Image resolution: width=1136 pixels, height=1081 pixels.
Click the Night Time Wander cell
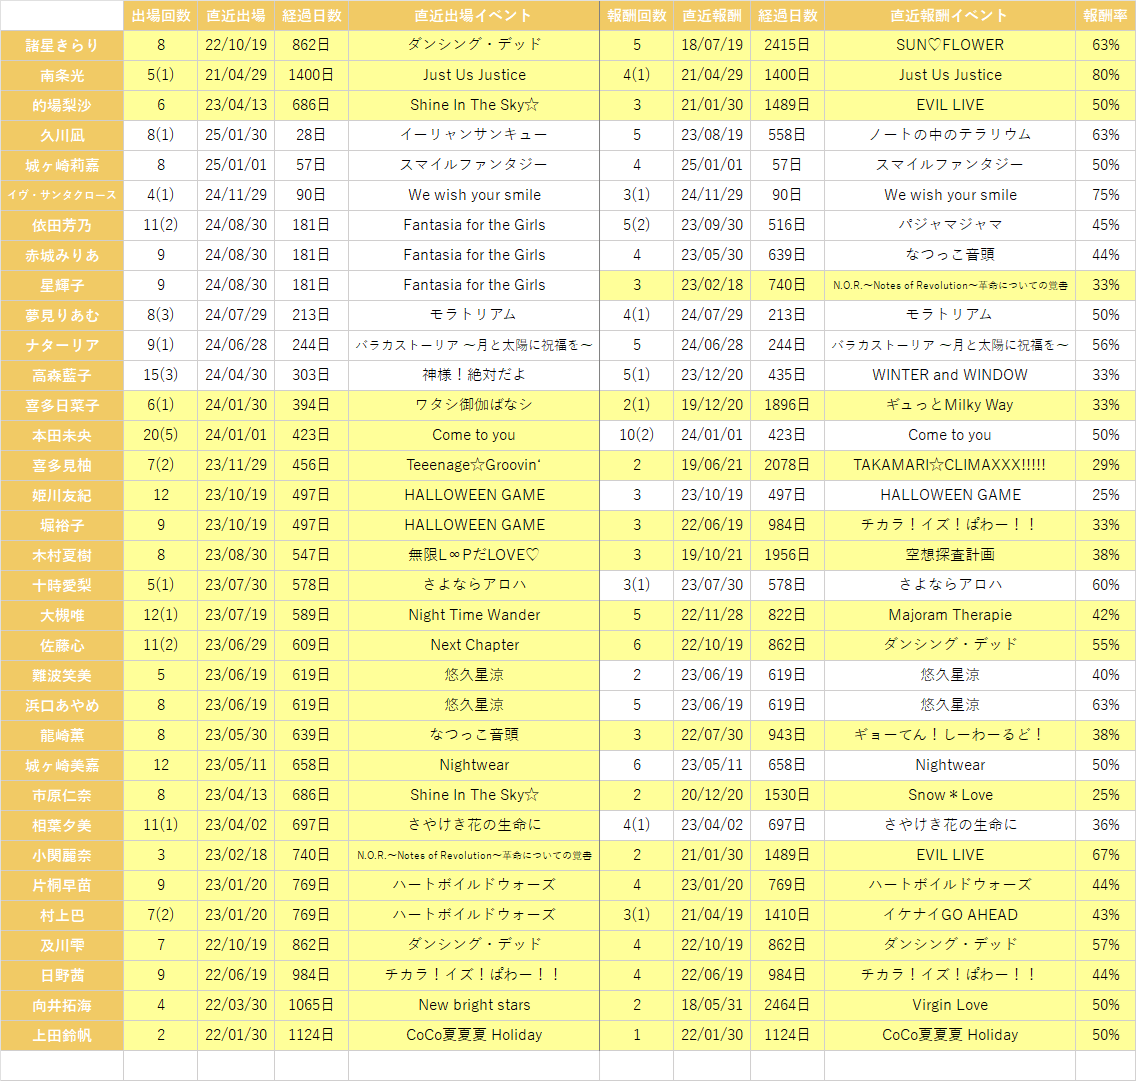(474, 615)
